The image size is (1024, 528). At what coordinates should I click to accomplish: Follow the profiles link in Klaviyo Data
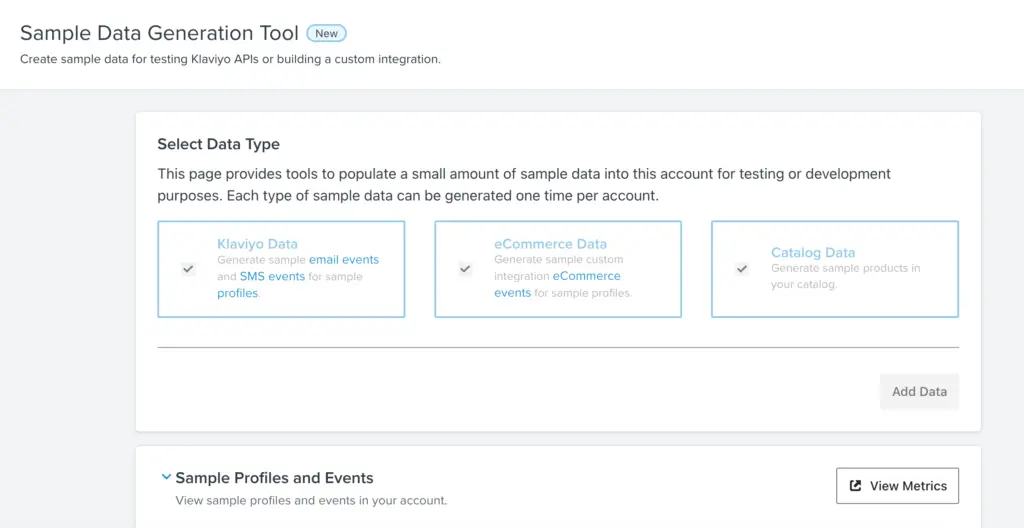pyautogui.click(x=237, y=293)
